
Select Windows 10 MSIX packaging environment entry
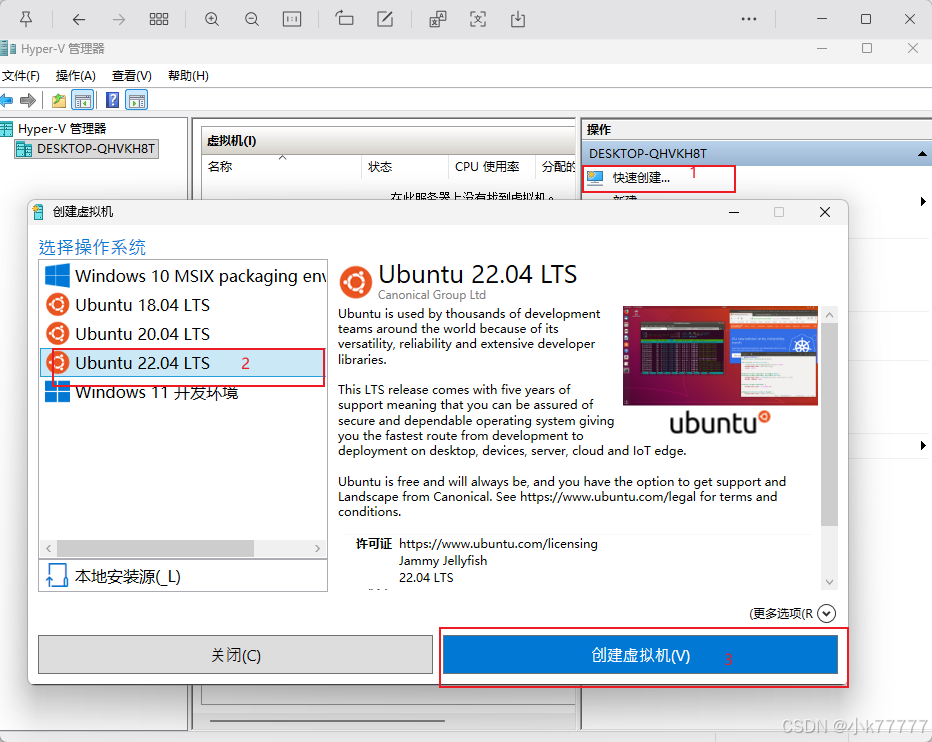coord(184,276)
